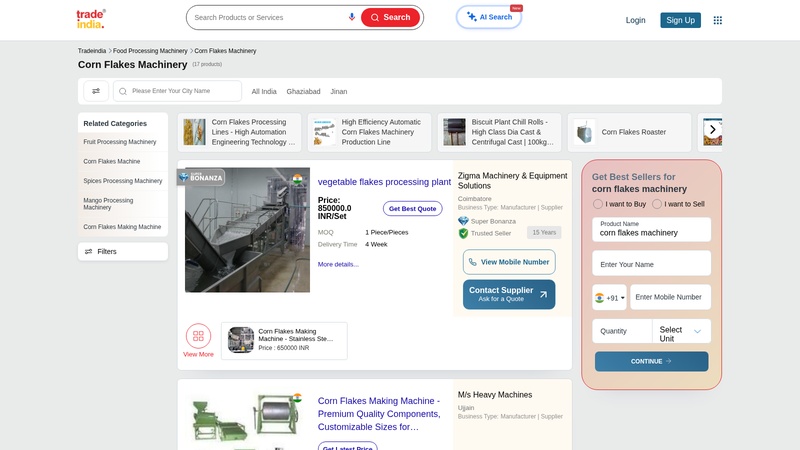Viewport: 800px width, 450px height.
Task: Open the Select Unit dropdown
Action: pos(681,331)
